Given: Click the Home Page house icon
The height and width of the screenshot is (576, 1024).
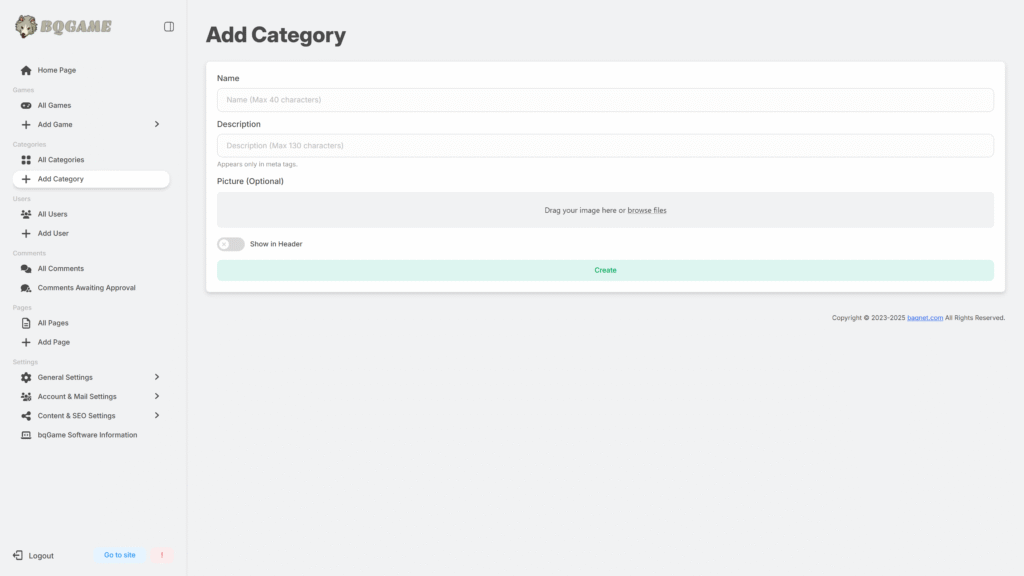Looking at the screenshot, I should (26, 70).
